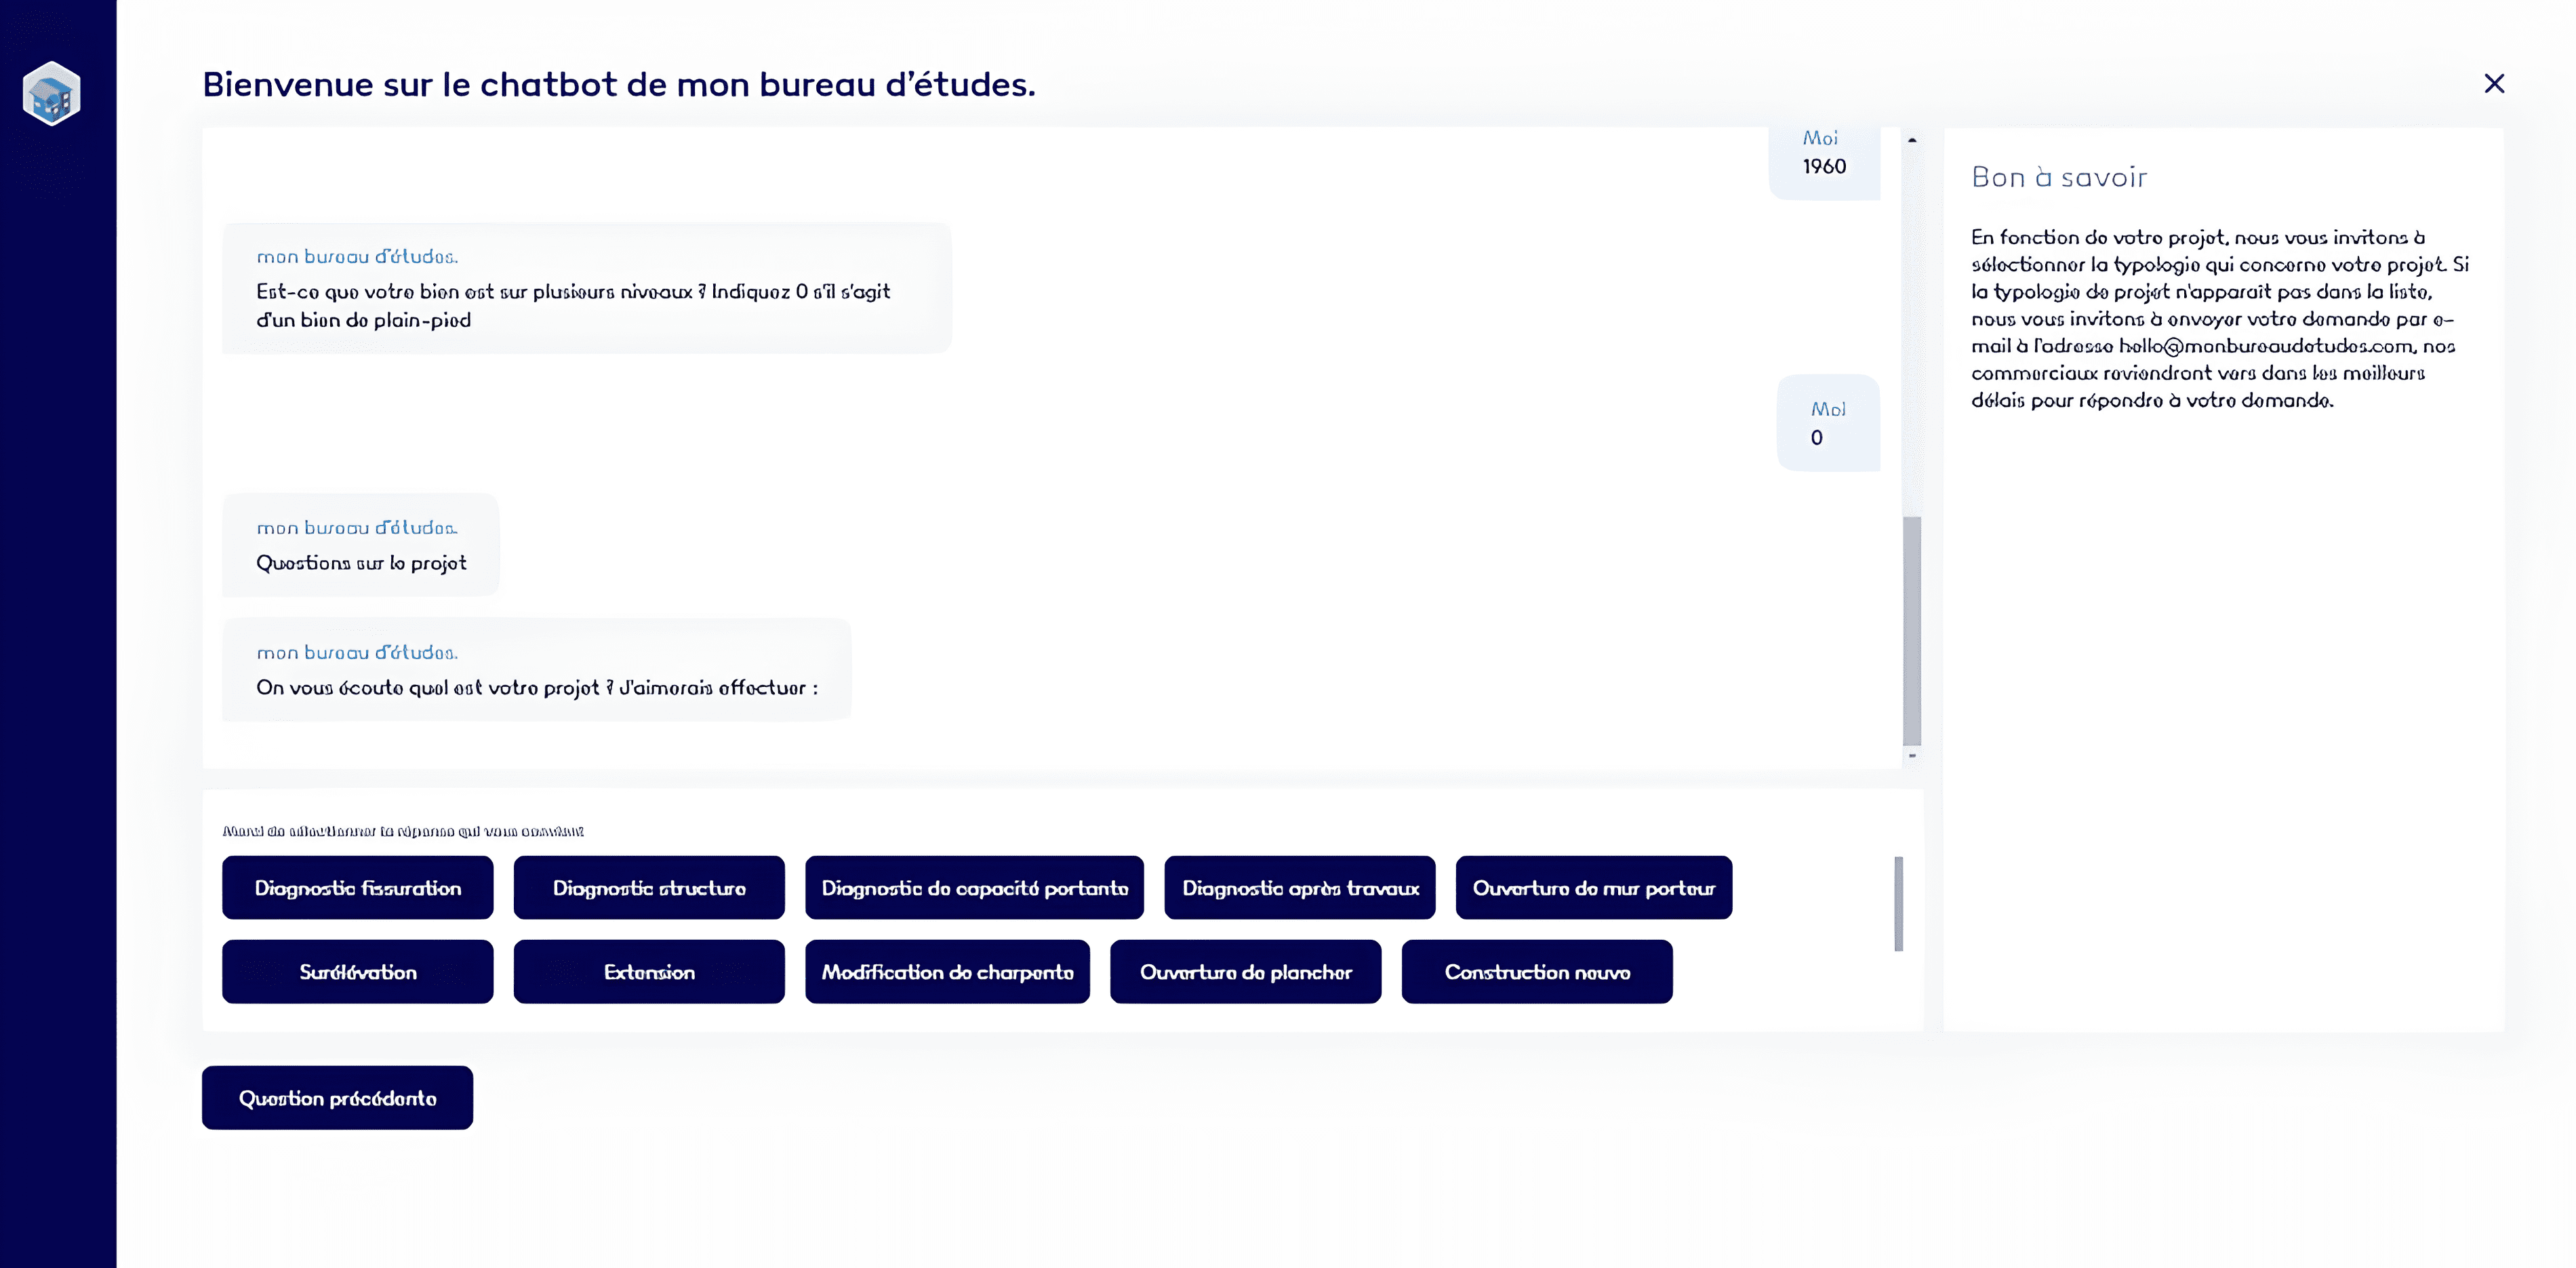Click the house logo icon in sidebar

tap(51, 94)
